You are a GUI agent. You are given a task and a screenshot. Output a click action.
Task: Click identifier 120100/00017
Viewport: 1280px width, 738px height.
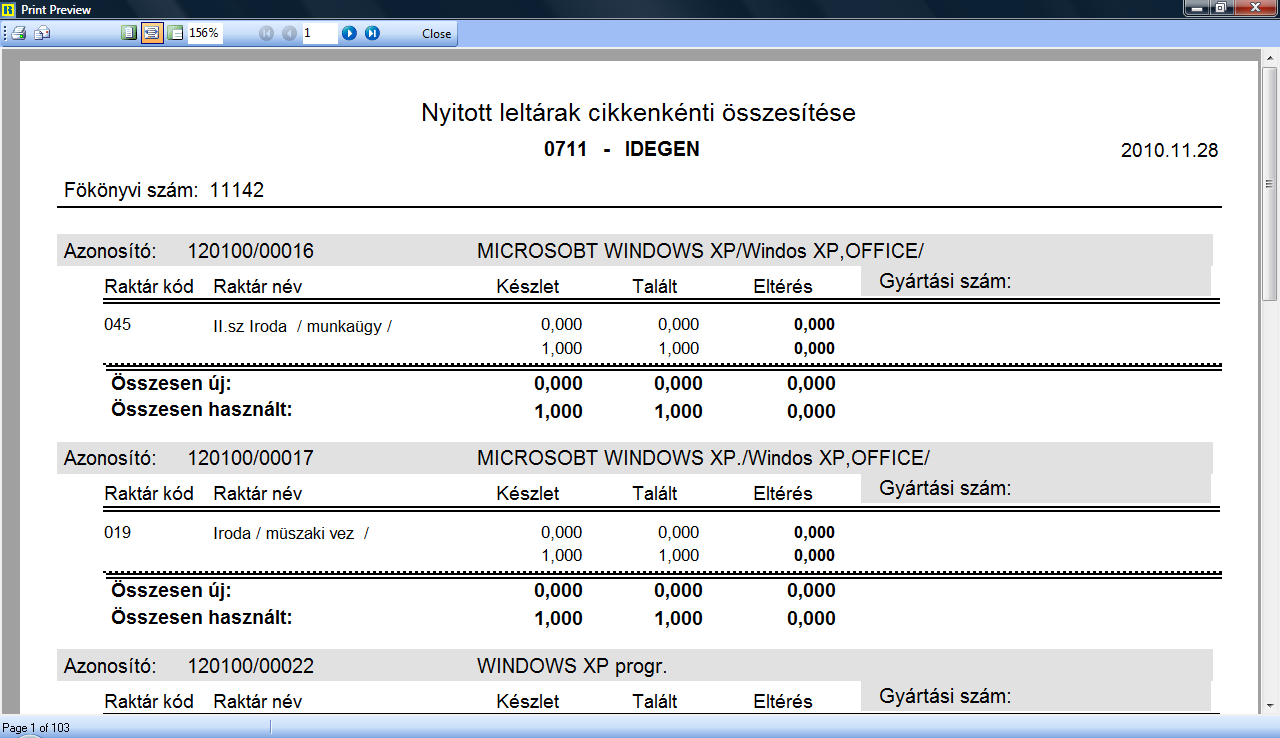coord(251,458)
